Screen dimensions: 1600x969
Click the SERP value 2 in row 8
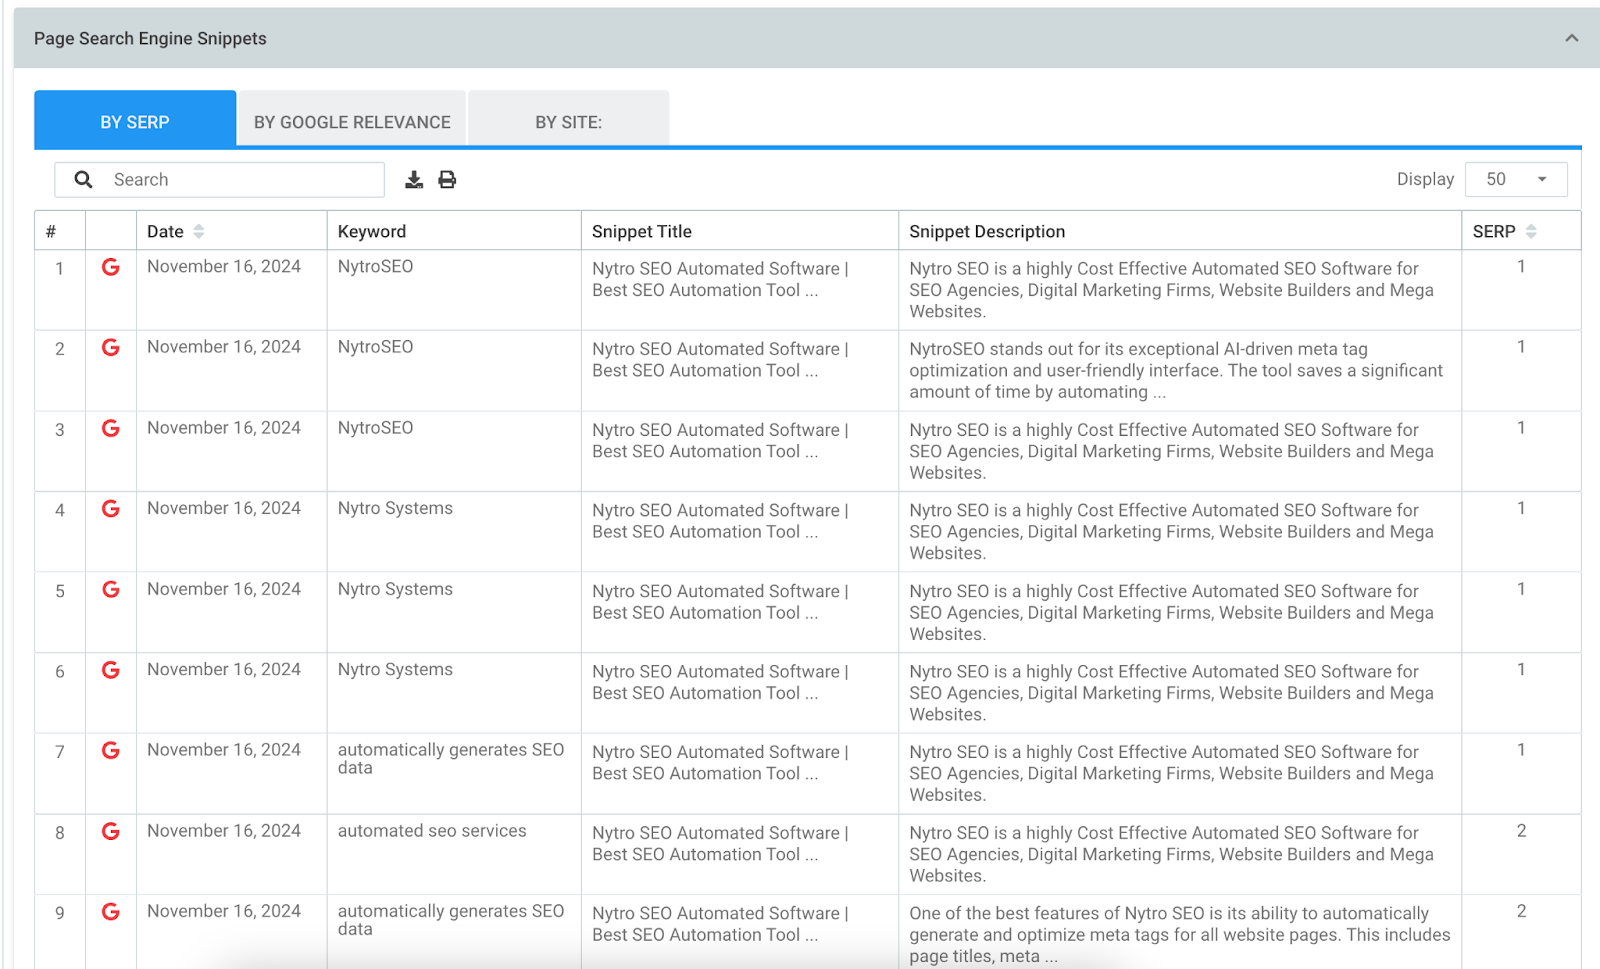pos(1521,831)
